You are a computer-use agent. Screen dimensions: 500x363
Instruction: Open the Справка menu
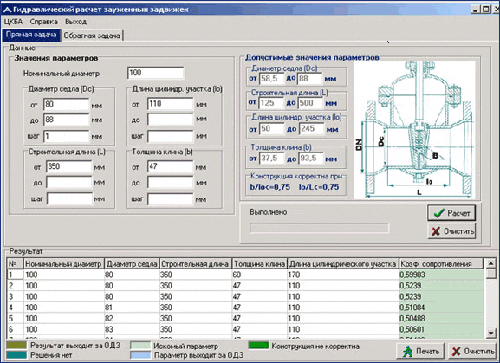(x=44, y=22)
